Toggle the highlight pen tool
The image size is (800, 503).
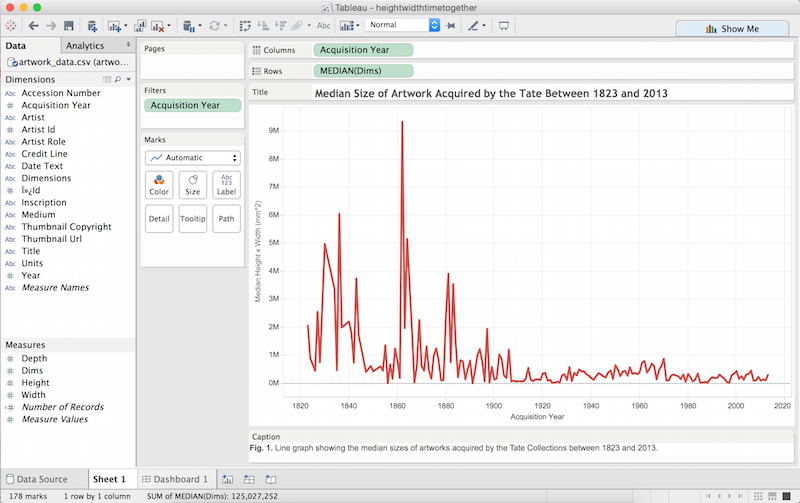473,26
